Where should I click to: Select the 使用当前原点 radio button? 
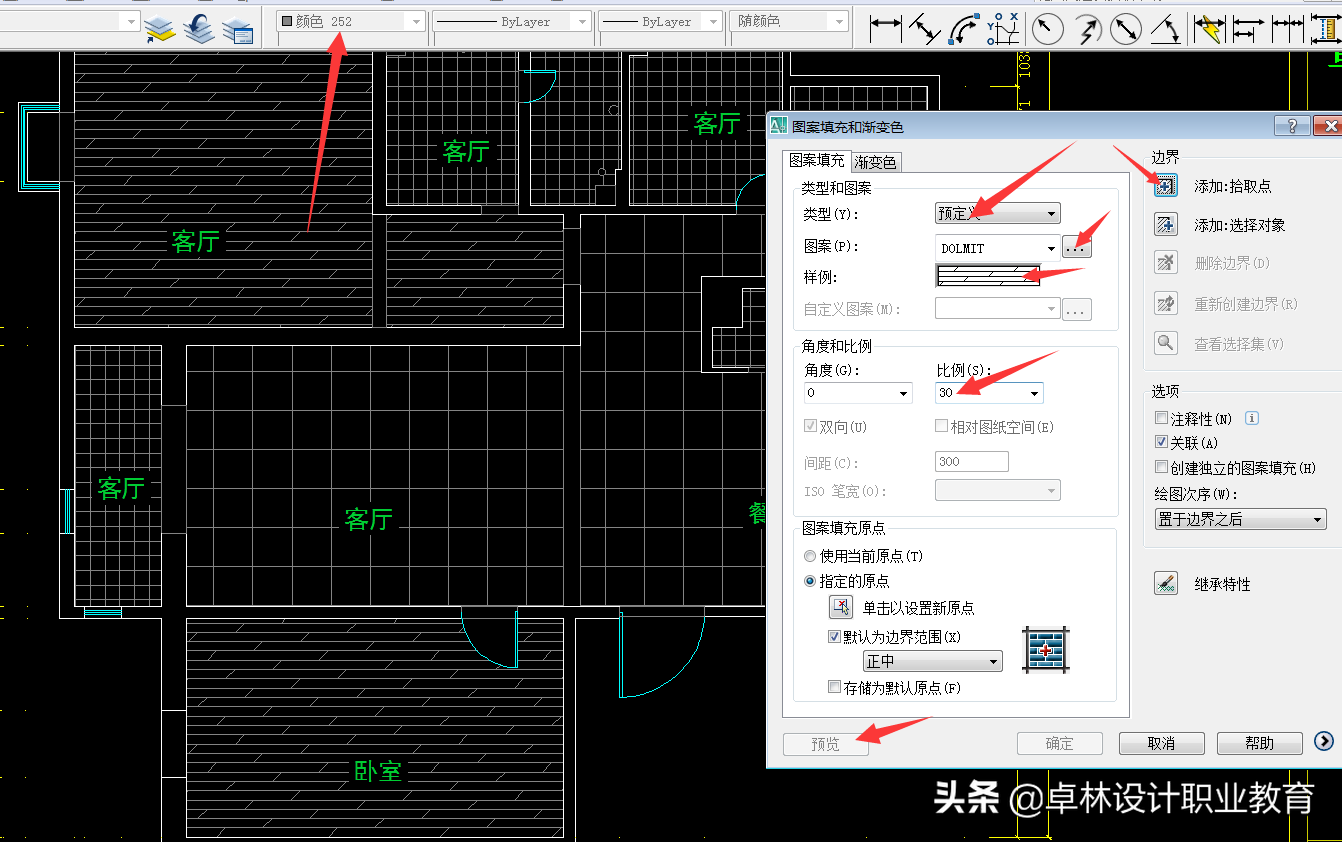pyautogui.click(x=810, y=556)
